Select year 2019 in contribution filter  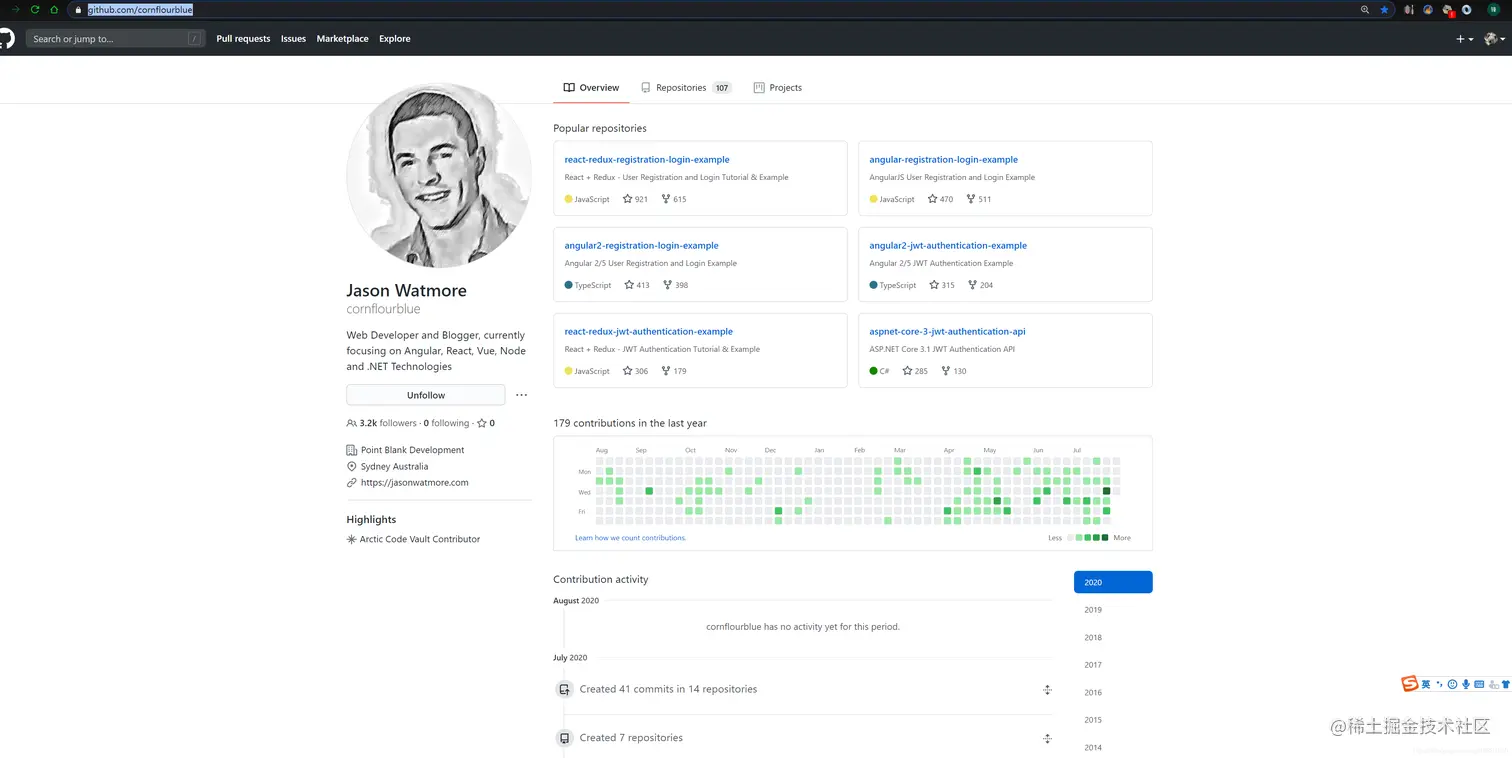click(1093, 610)
